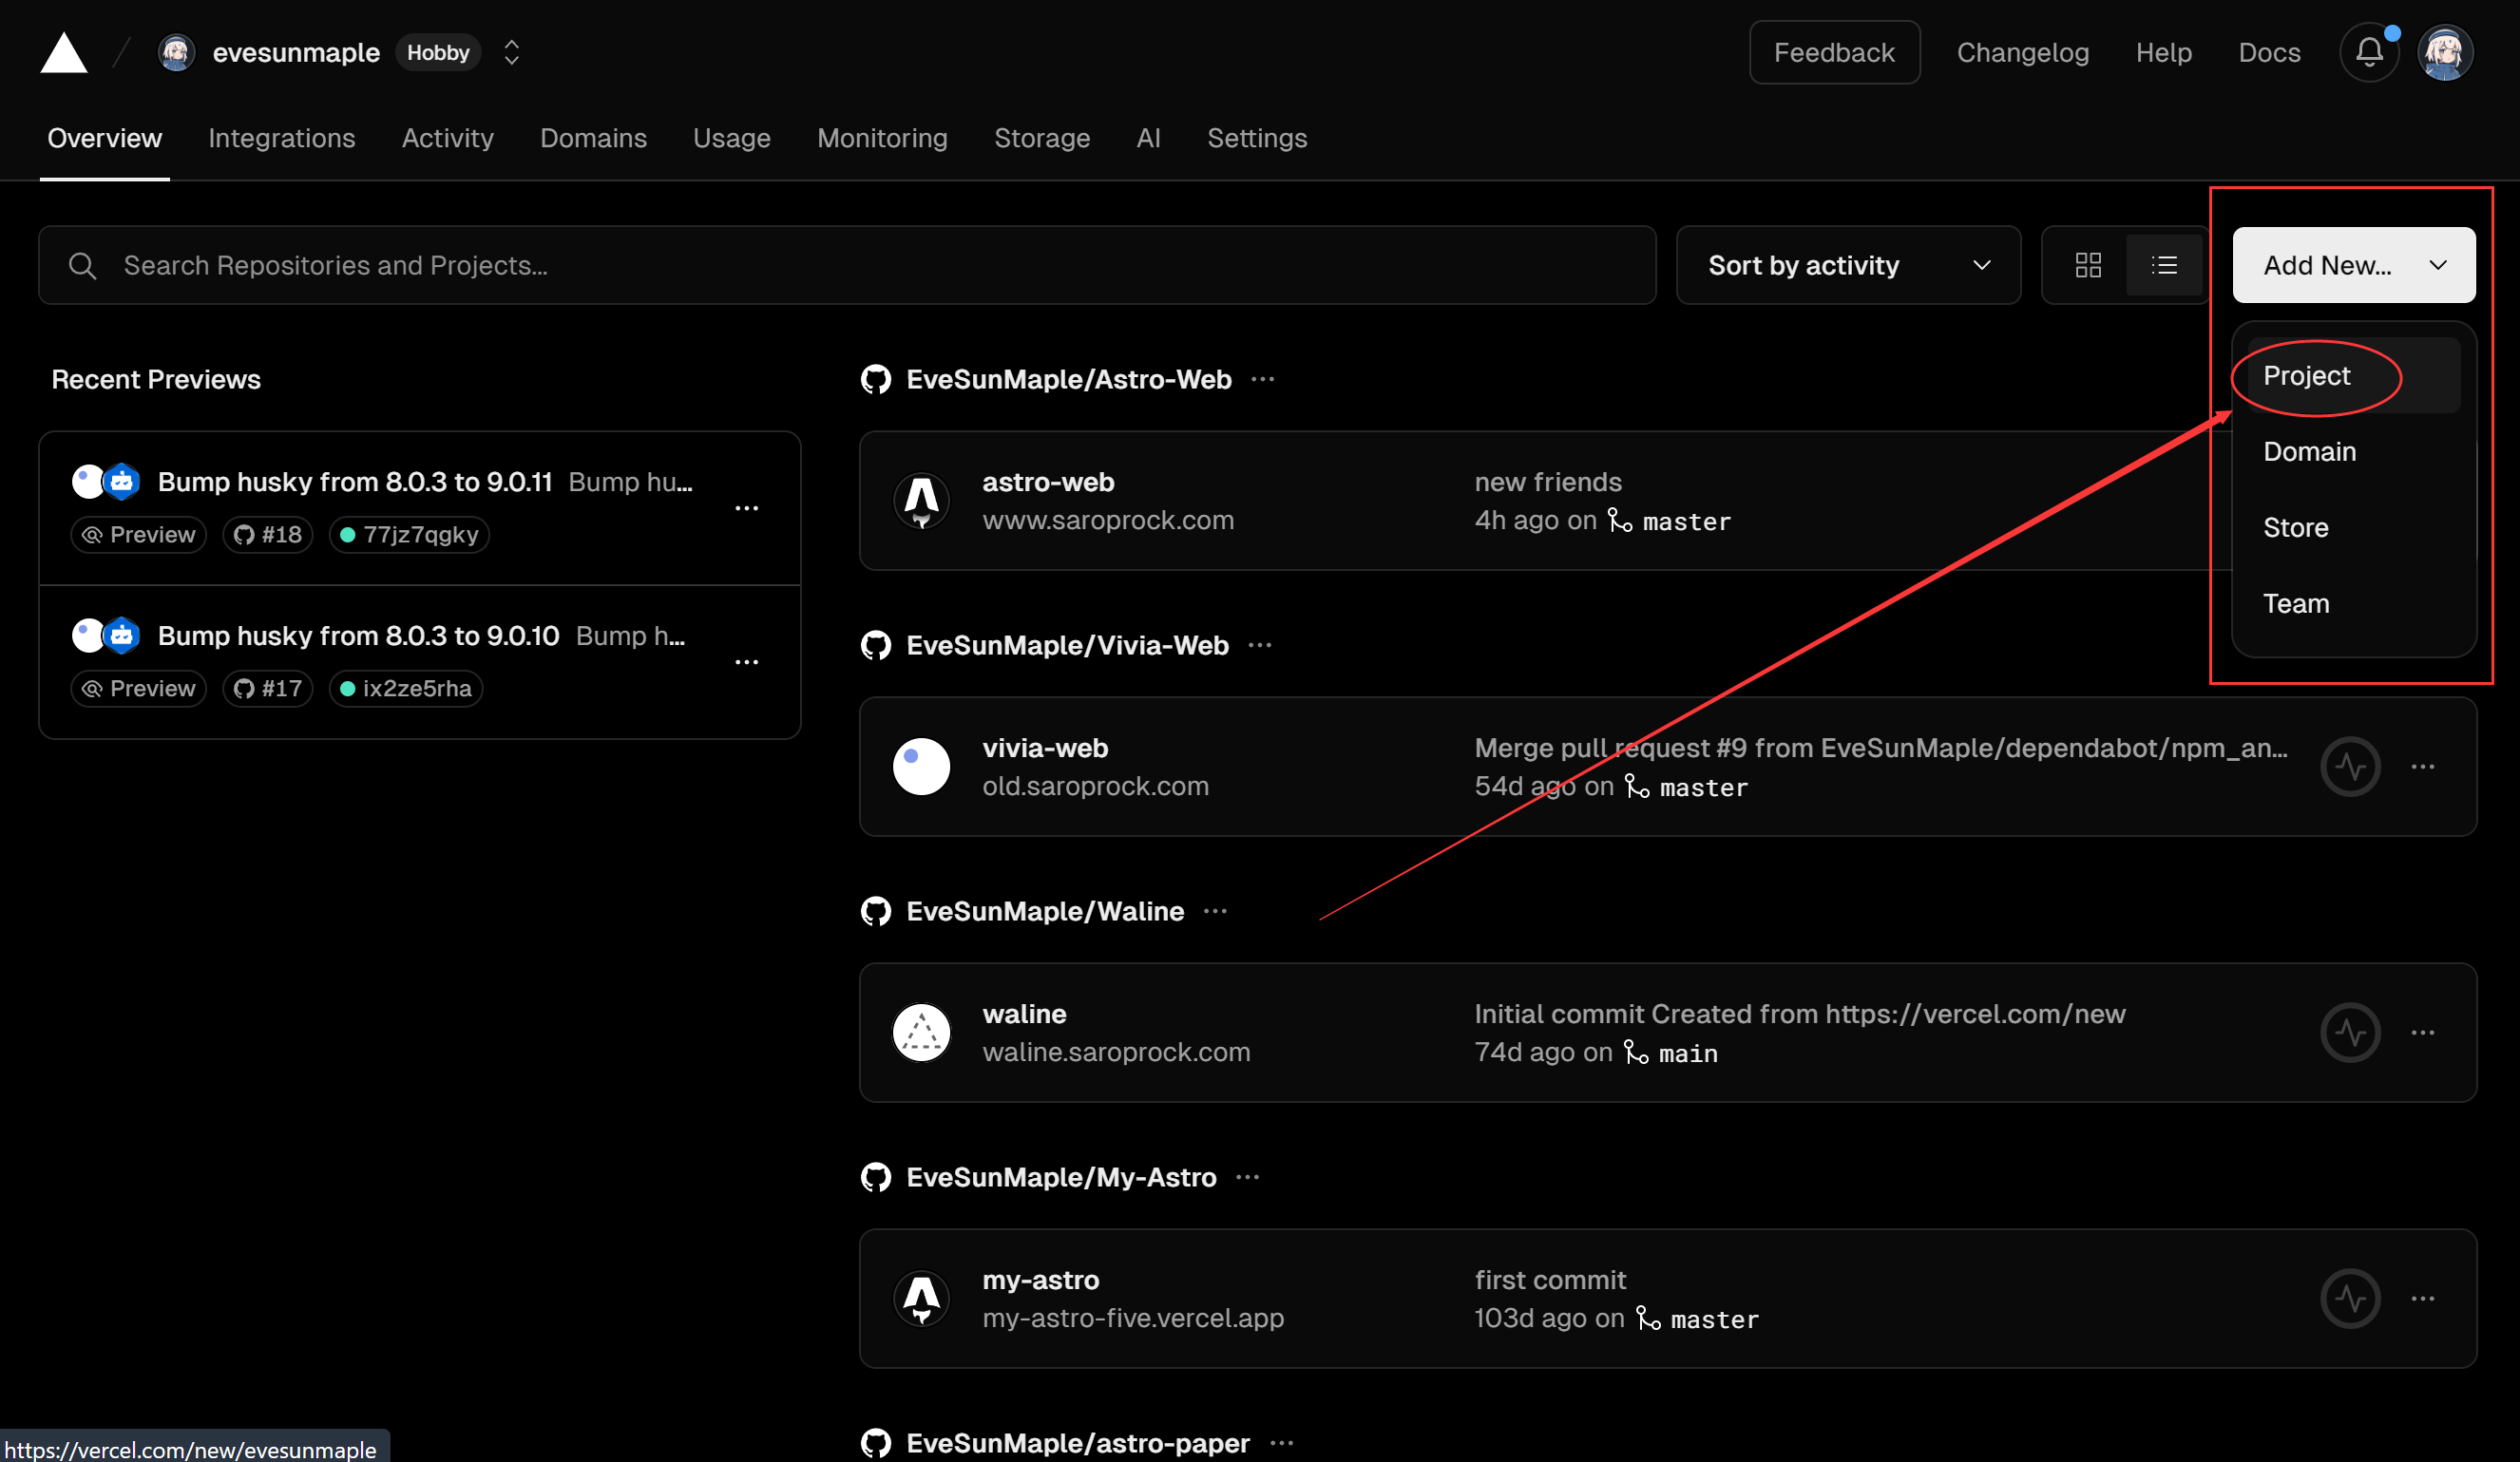Choose Domain in the Add New menu
2520x1462 pixels.
2309,452
